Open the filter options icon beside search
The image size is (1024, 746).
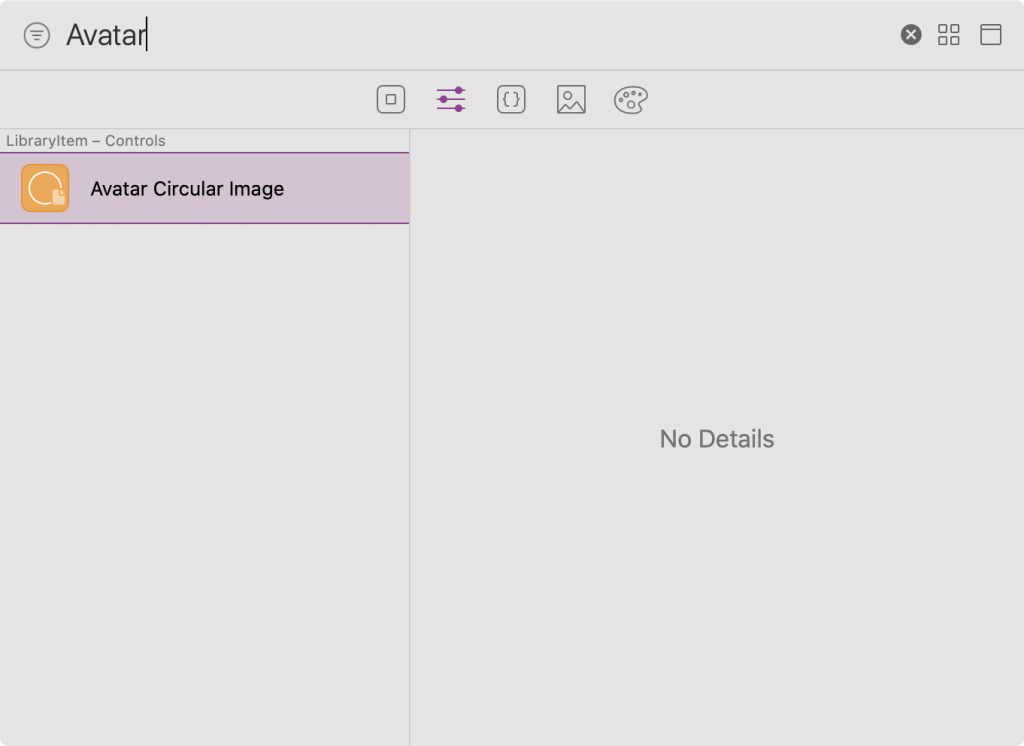pos(37,35)
